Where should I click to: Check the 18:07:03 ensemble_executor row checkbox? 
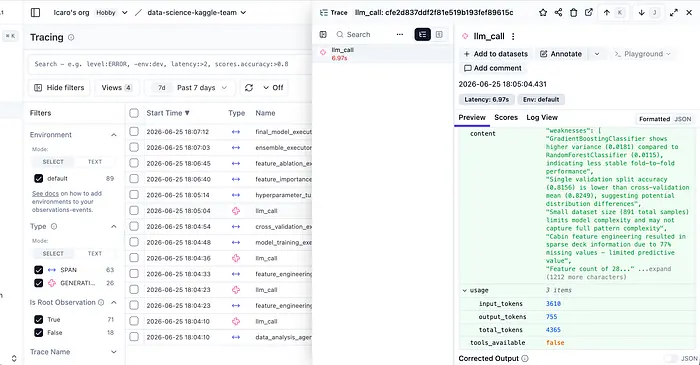134,147
